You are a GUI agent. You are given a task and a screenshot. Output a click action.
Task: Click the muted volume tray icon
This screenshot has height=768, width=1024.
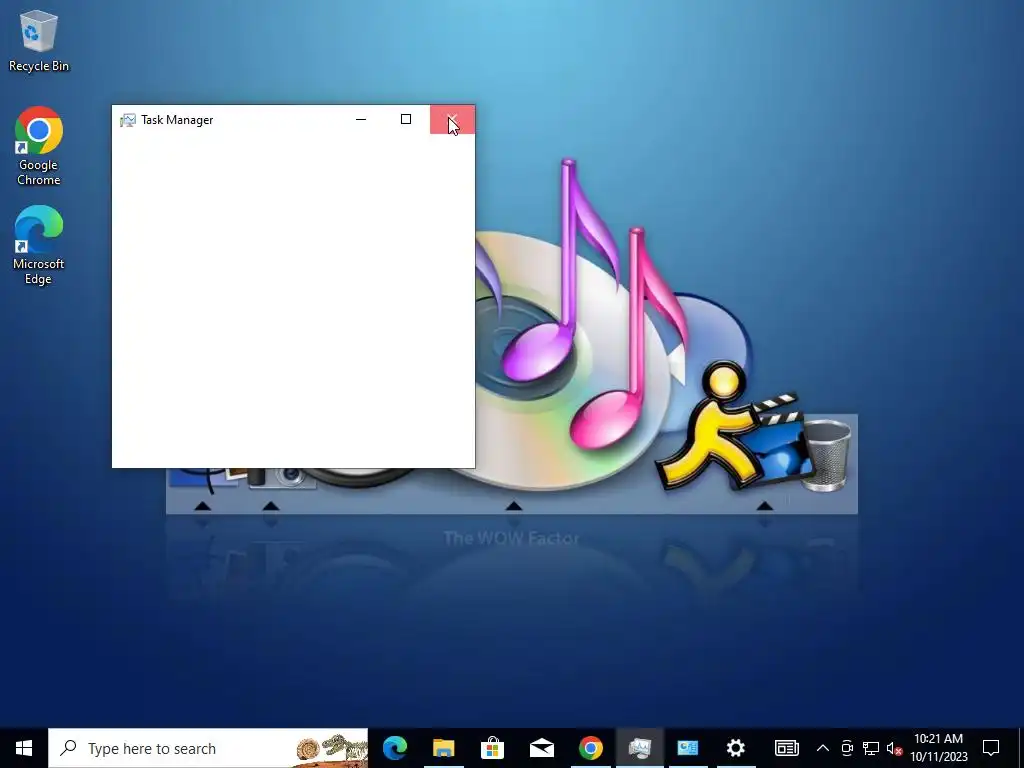point(894,748)
